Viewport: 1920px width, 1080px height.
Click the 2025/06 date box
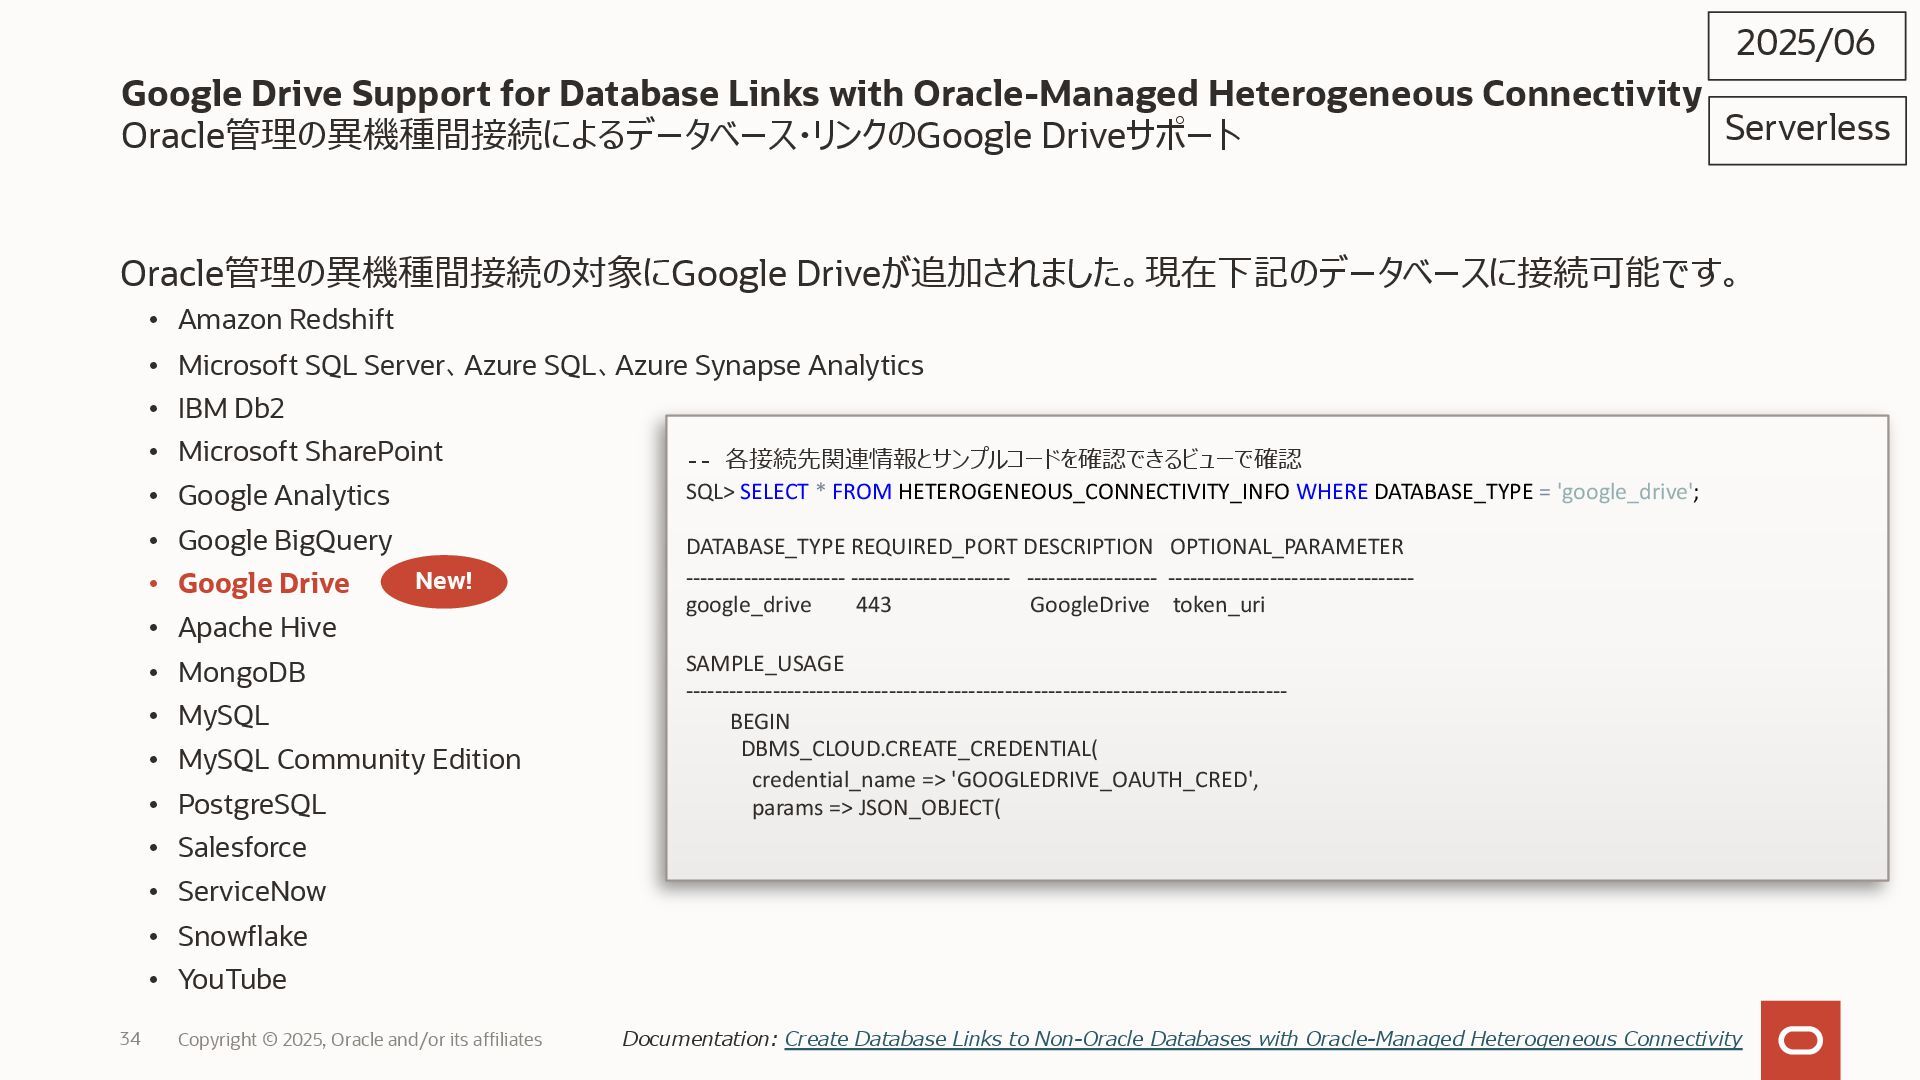click(x=1806, y=45)
